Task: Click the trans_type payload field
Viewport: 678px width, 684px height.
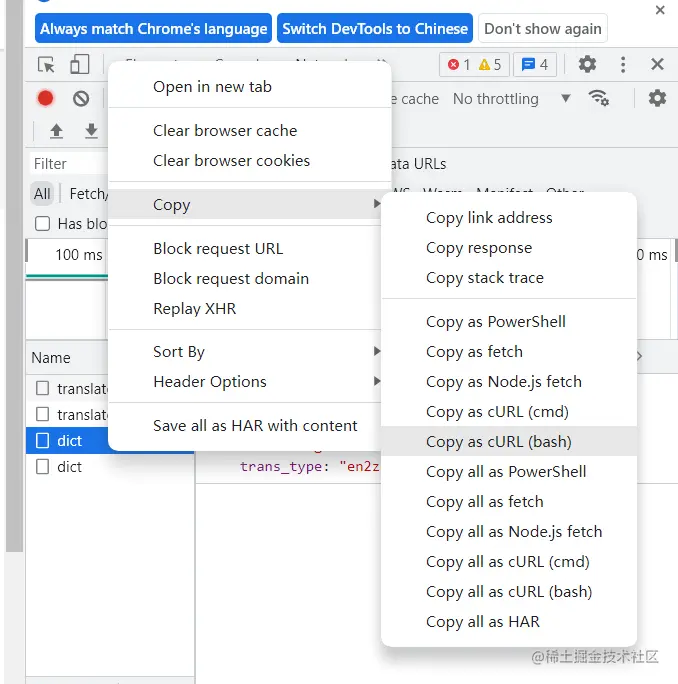Action: tap(309, 466)
